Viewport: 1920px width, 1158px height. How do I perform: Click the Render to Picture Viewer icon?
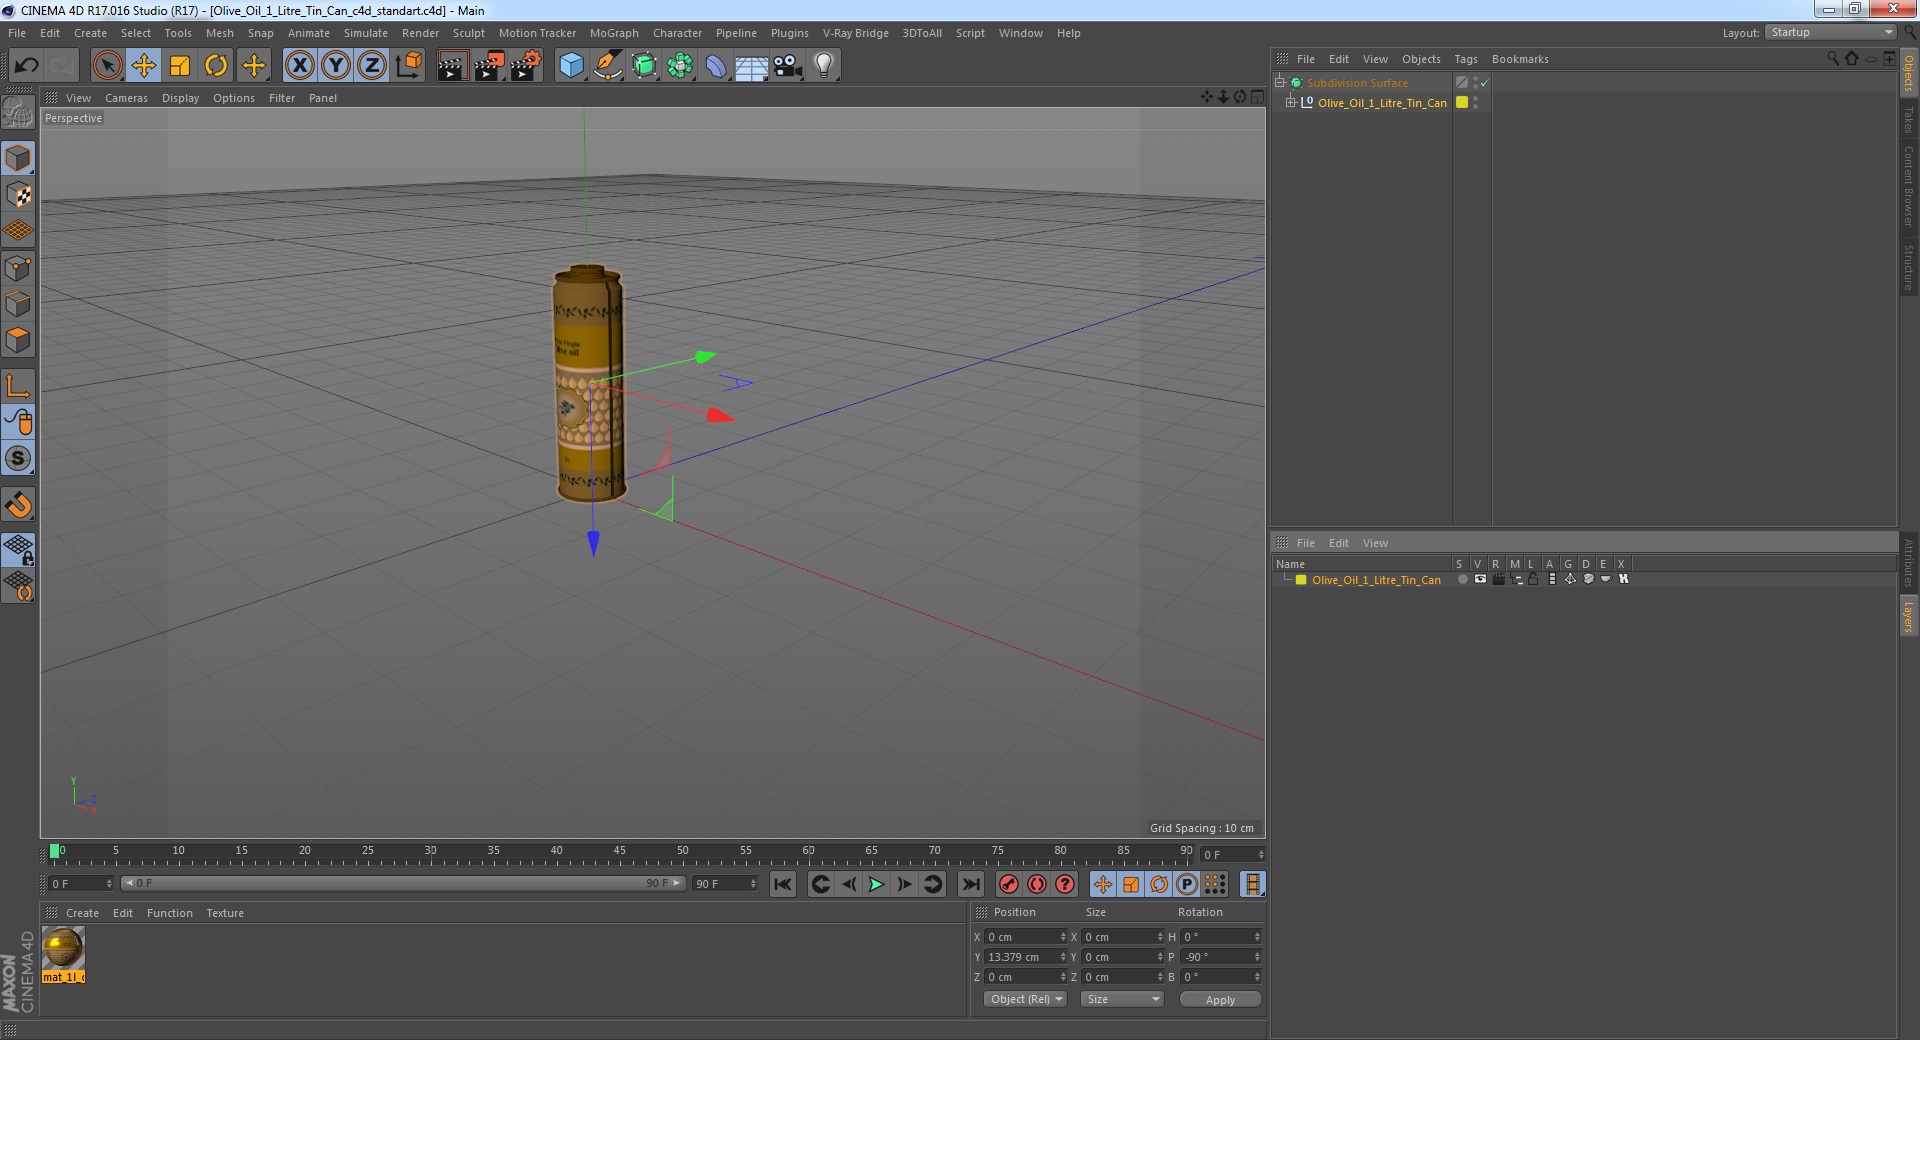point(488,64)
